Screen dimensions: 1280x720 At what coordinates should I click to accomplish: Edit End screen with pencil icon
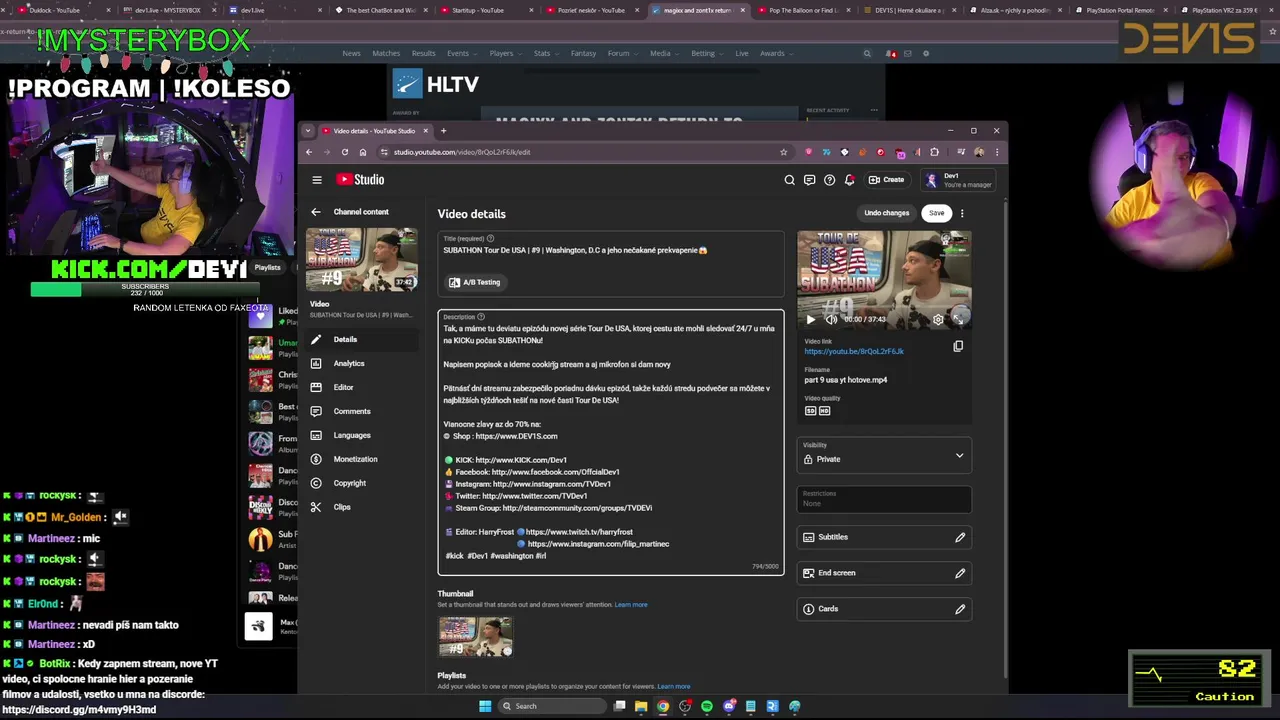[960, 574]
